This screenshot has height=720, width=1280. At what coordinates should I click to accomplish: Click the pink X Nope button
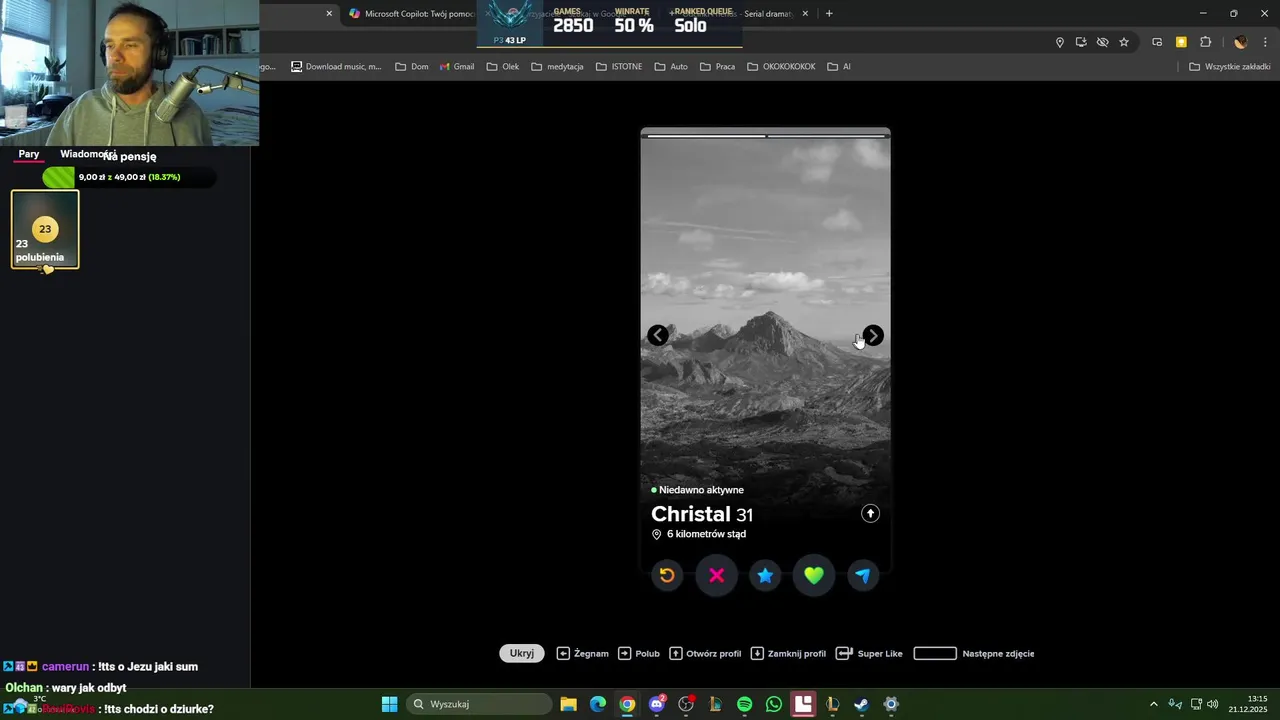[716, 575]
